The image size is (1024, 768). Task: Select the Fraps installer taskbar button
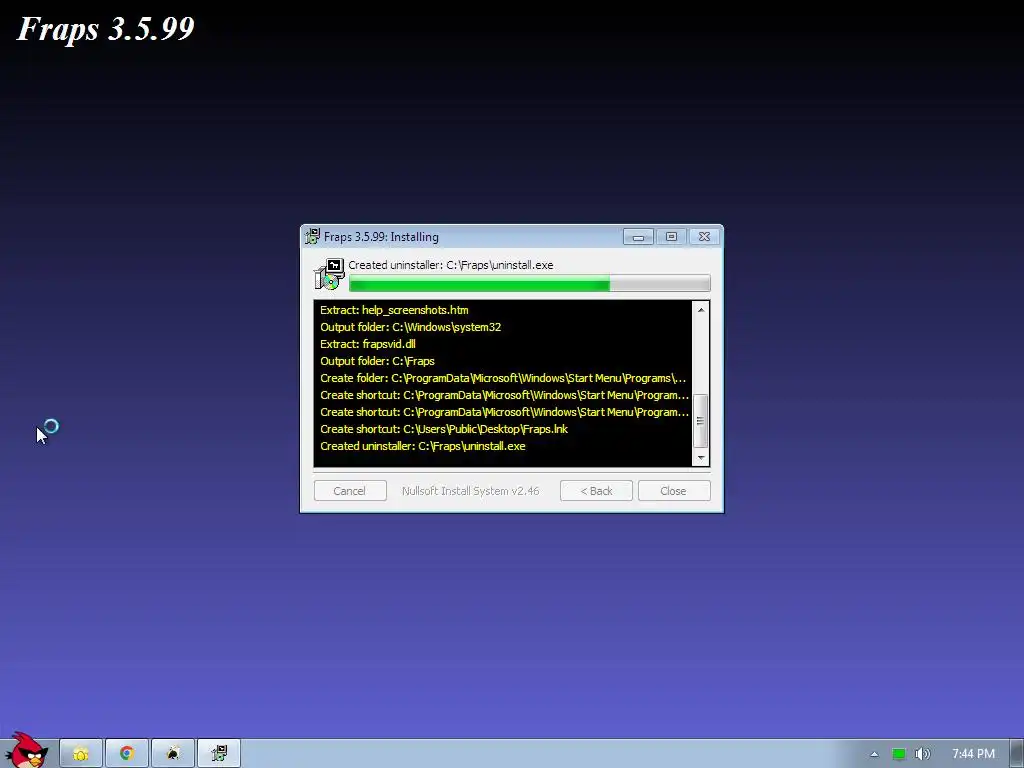[x=219, y=754]
